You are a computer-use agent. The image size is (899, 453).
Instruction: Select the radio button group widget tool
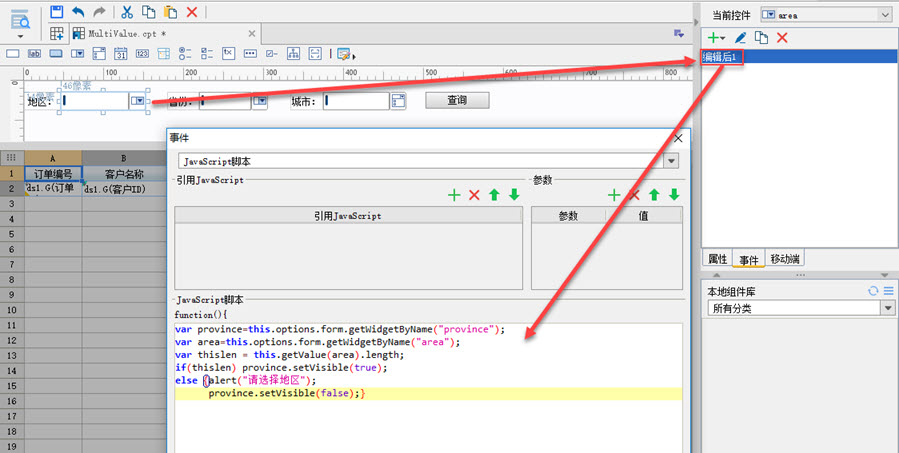pyautogui.click(x=185, y=54)
